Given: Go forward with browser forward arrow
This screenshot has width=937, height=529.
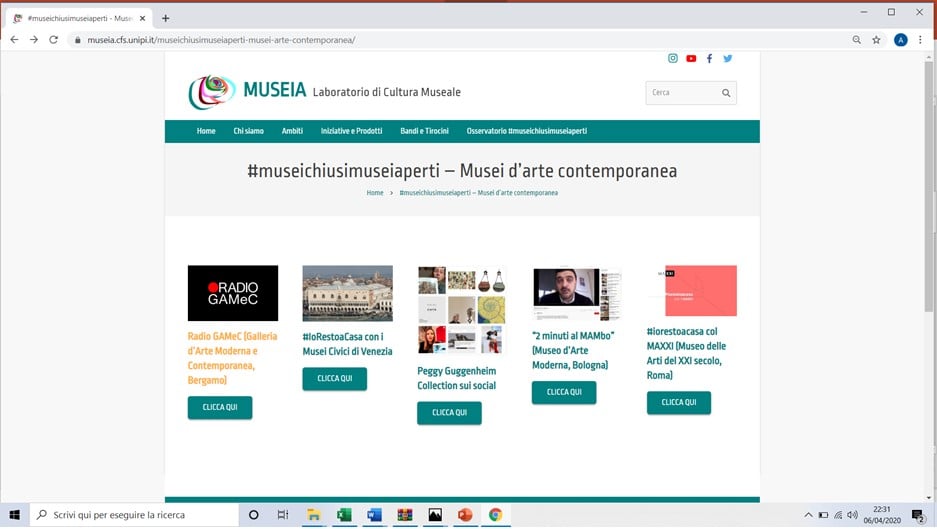Looking at the screenshot, I should pos(34,39).
